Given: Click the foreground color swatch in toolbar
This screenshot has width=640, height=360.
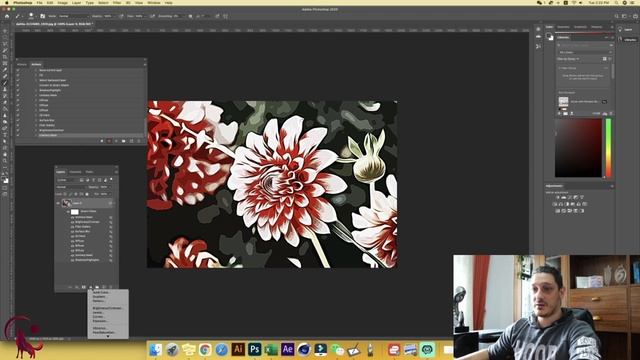Looking at the screenshot, I should click(x=4, y=178).
